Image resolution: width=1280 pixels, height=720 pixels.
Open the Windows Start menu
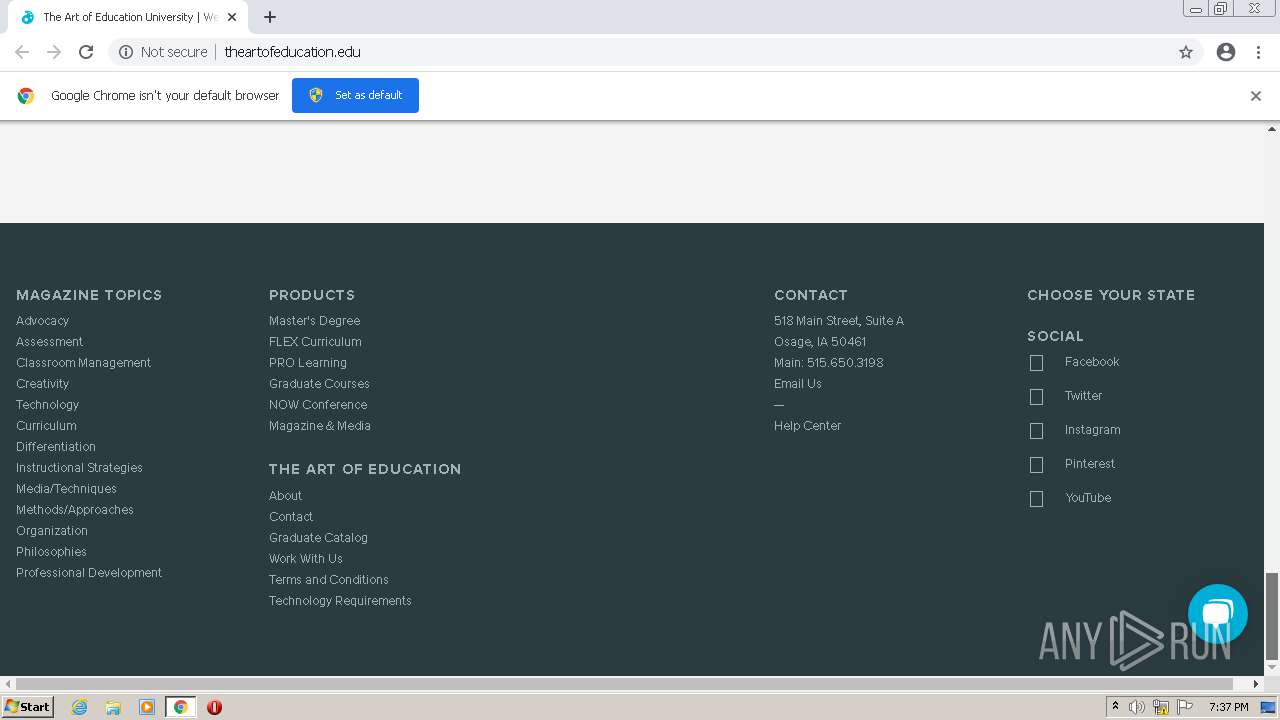pos(28,707)
